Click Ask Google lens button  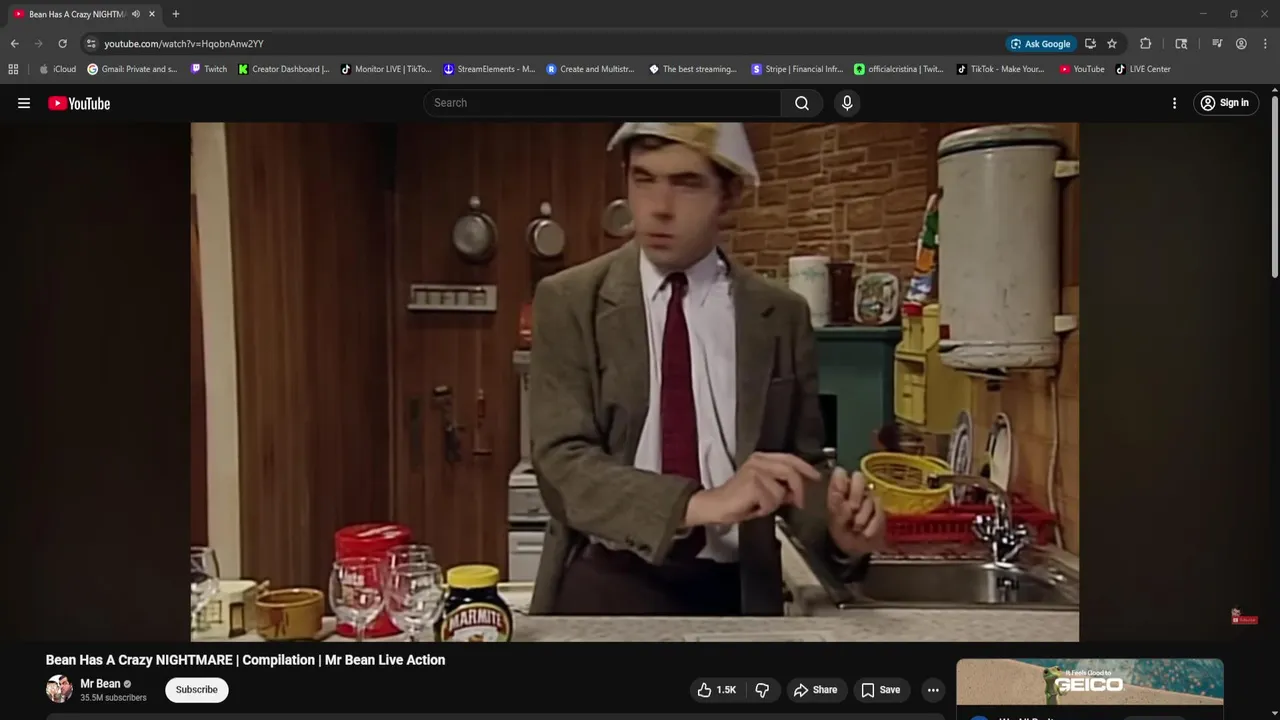pyautogui.click(x=1041, y=44)
